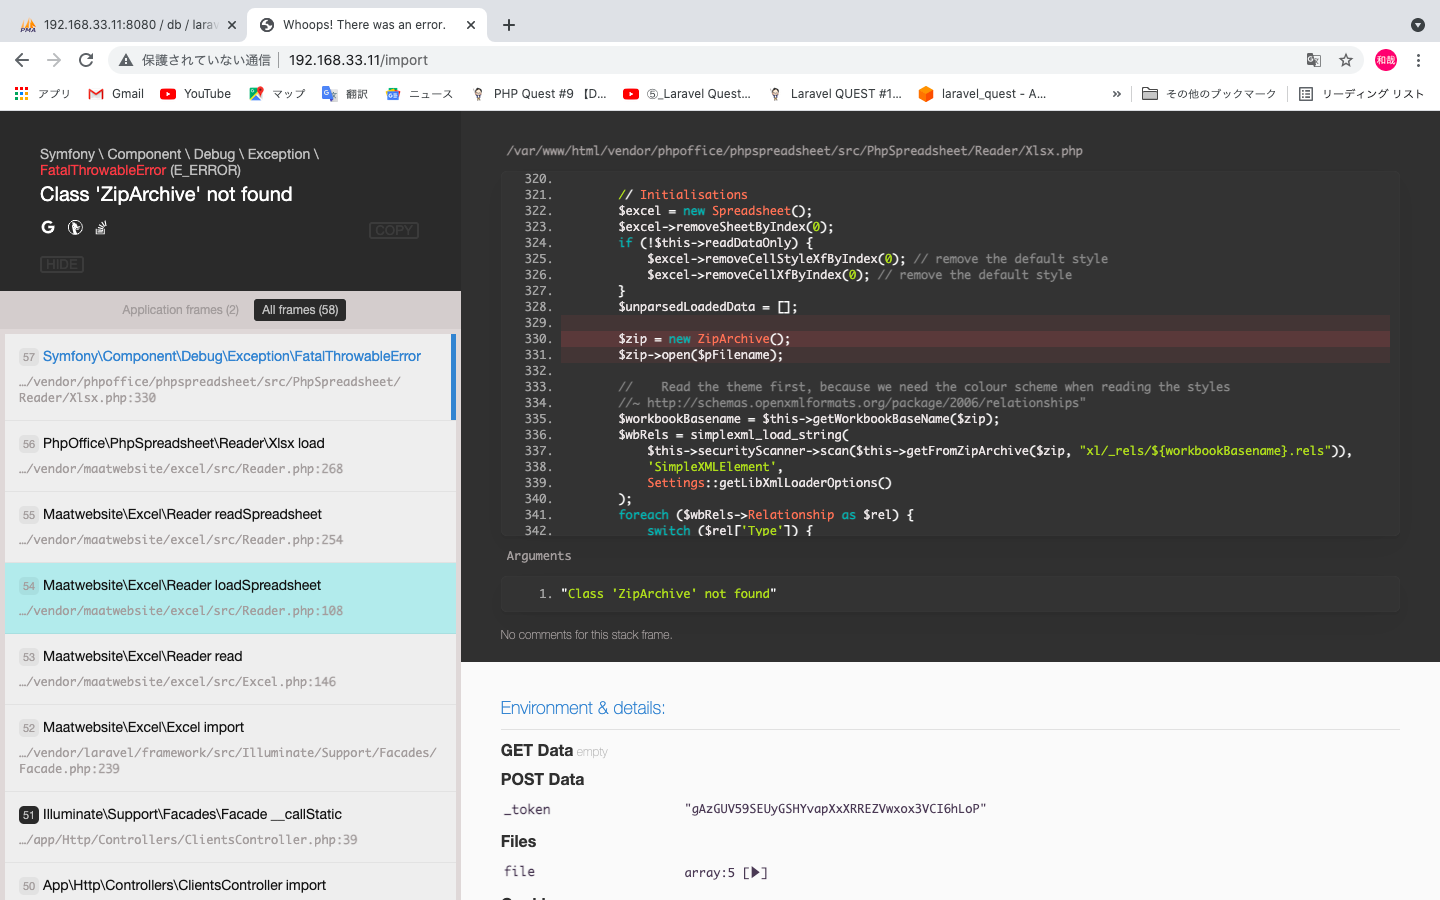Click the Environment & details heading
The width and height of the screenshot is (1440, 900).
pos(583,708)
